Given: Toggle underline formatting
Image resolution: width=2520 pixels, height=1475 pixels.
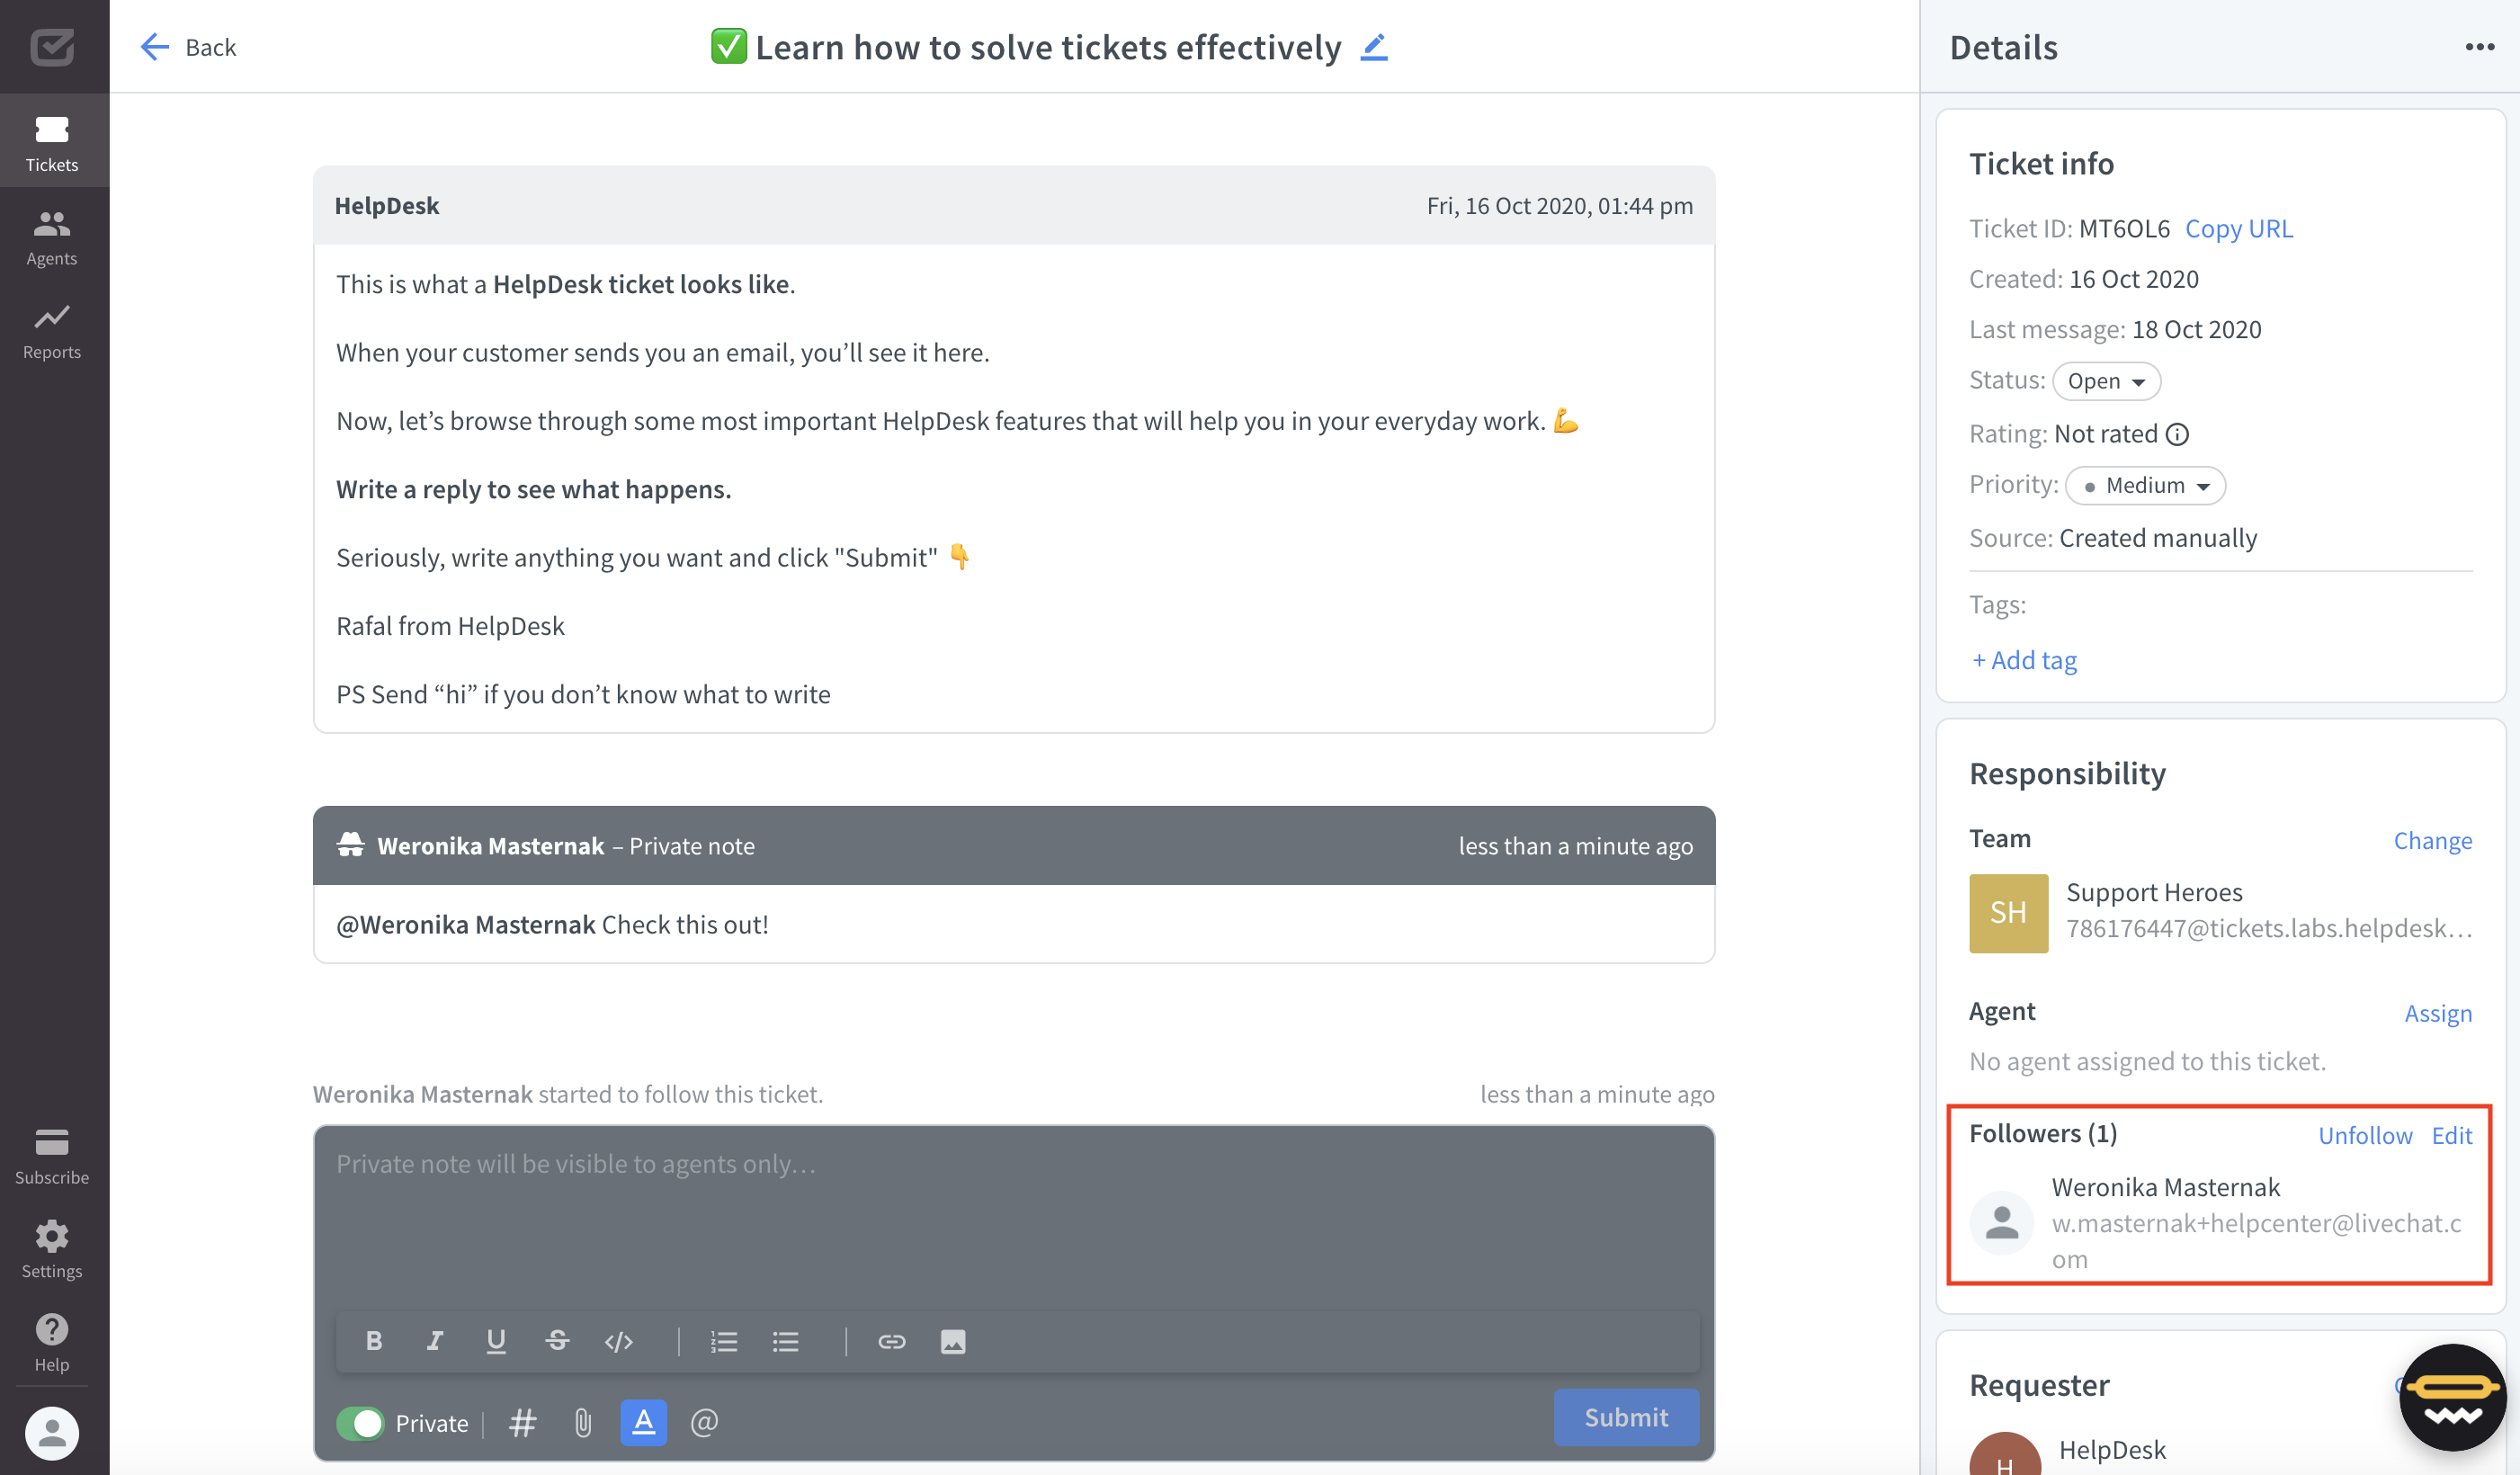Looking at the screenshot, I should pyautogui.click(x=496, y=1341).
